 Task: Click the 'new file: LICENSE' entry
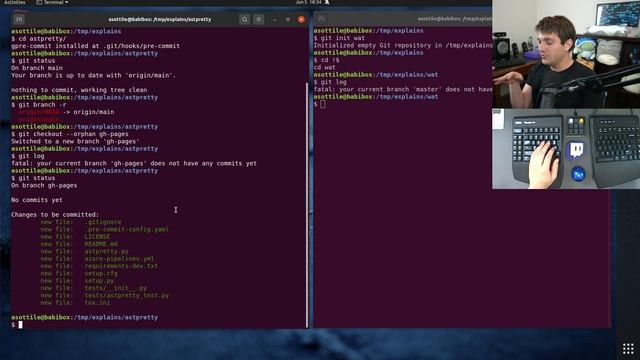75,237
